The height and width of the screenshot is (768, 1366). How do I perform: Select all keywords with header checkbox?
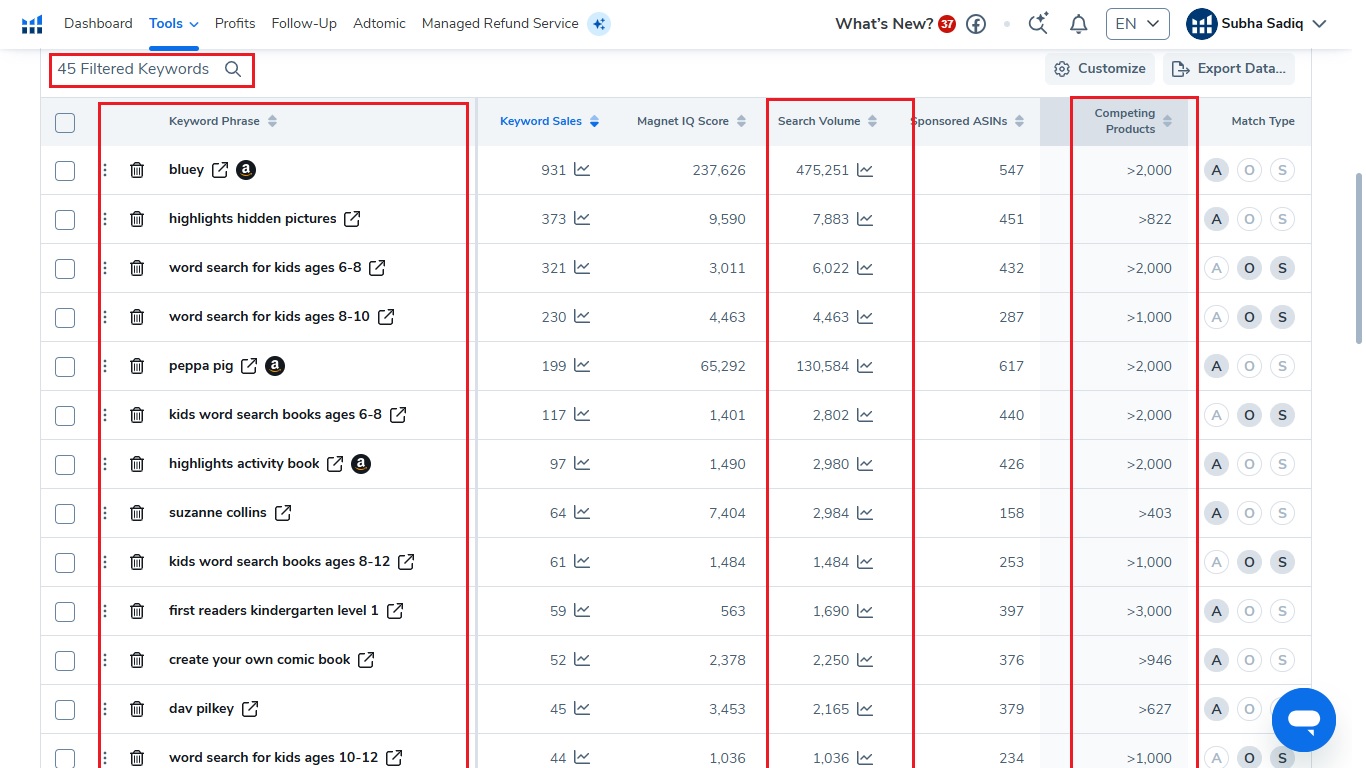(x=65, y=123)
